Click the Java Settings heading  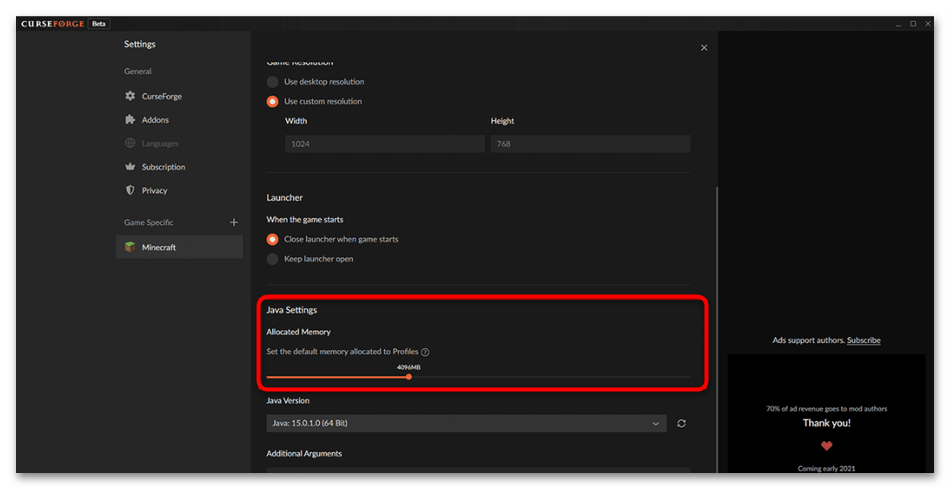pyautogui.click(x=291, y=310)
